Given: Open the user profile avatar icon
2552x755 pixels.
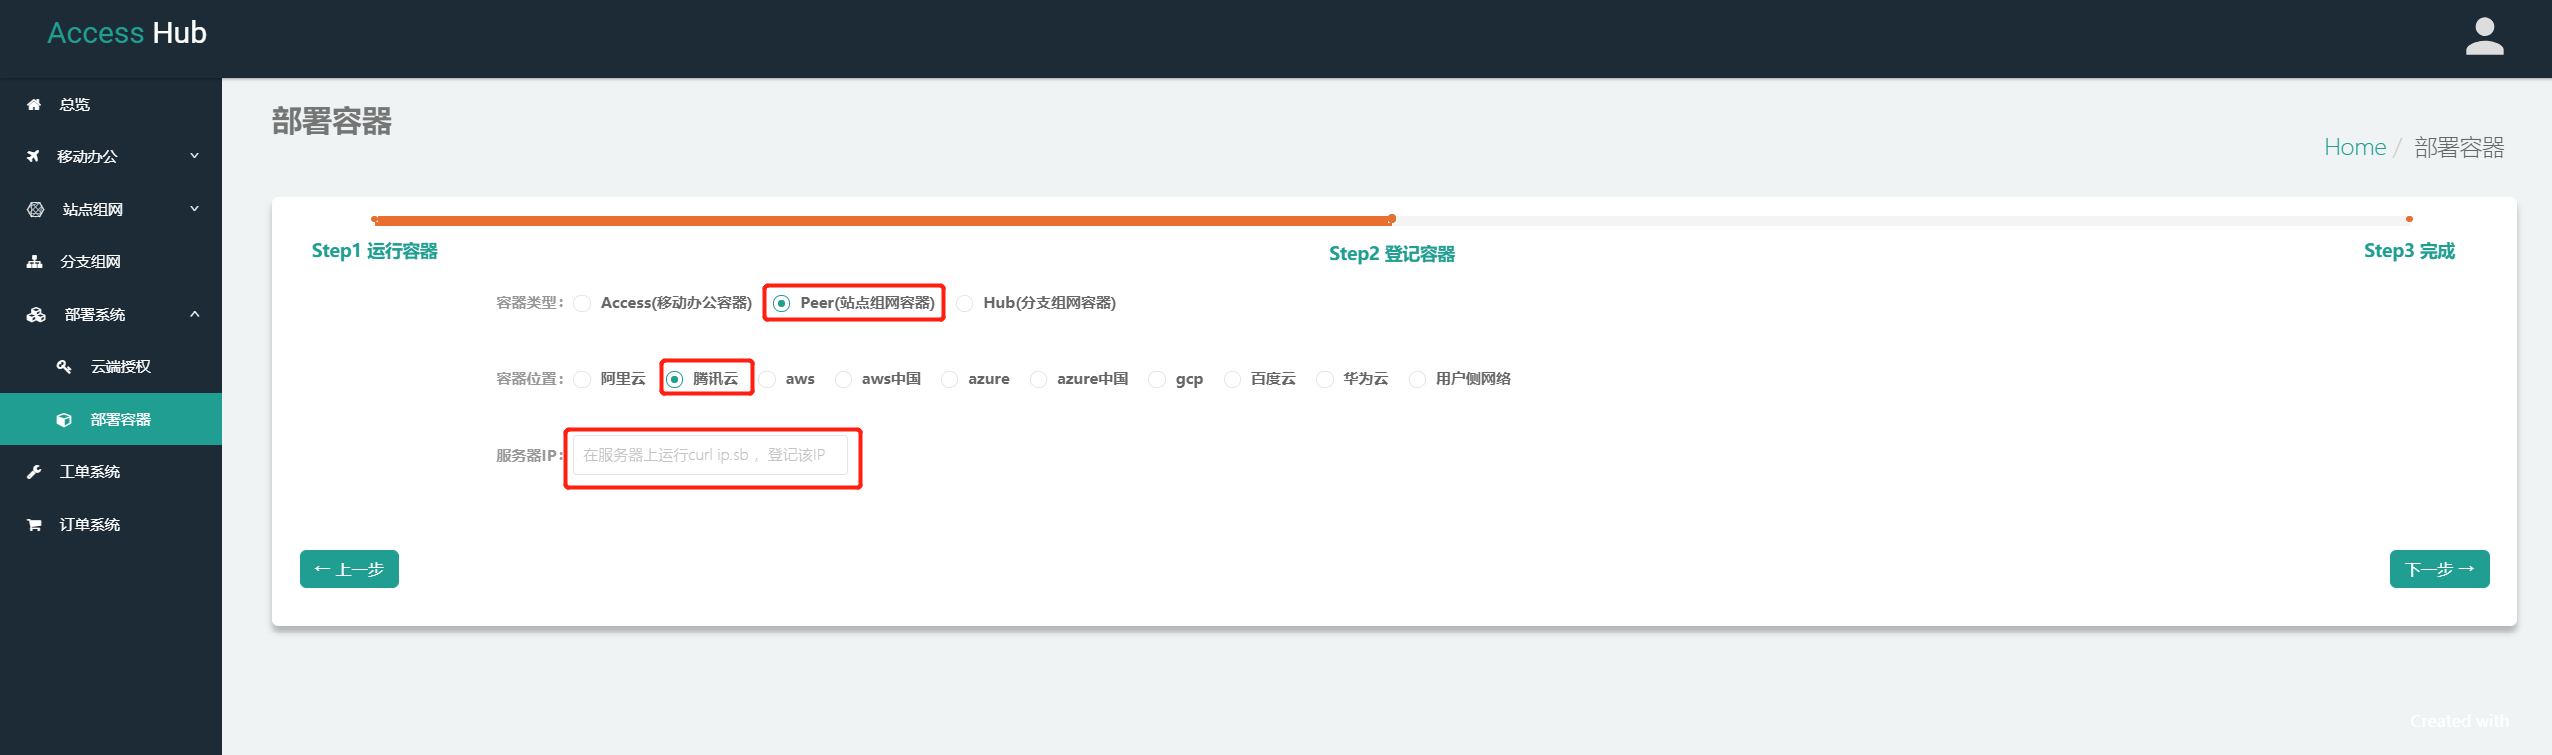Looking at the screenshot, I should [2484, 37].
